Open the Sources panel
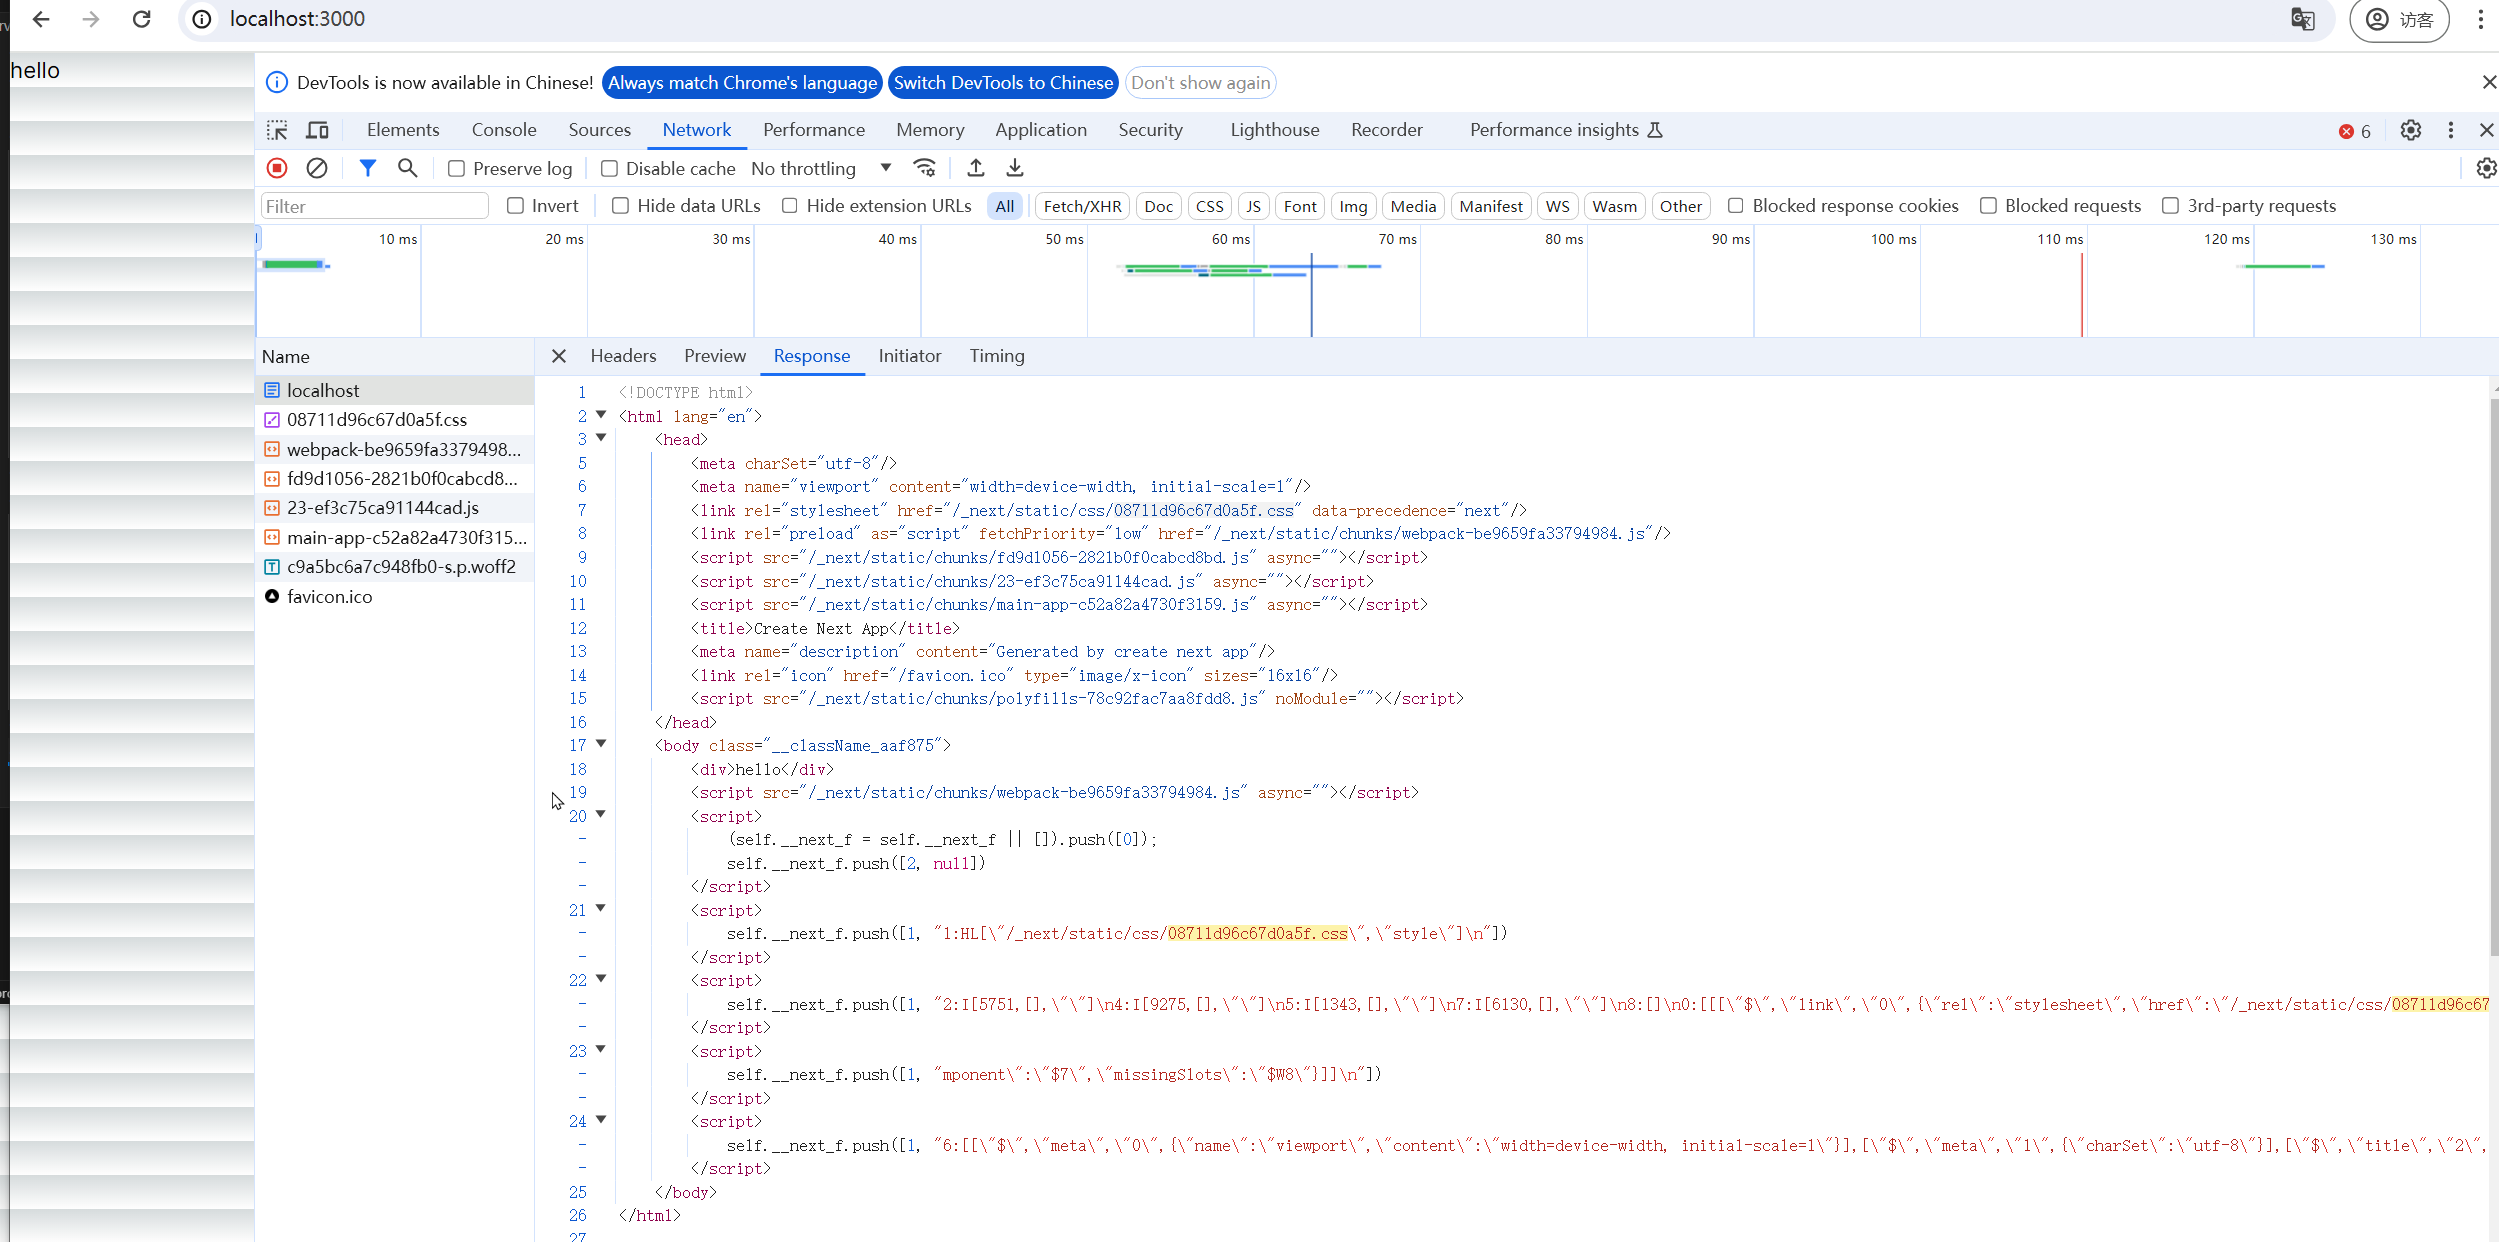Image resolution: width=2499 pixels, height=1242 pixels. 600,130
